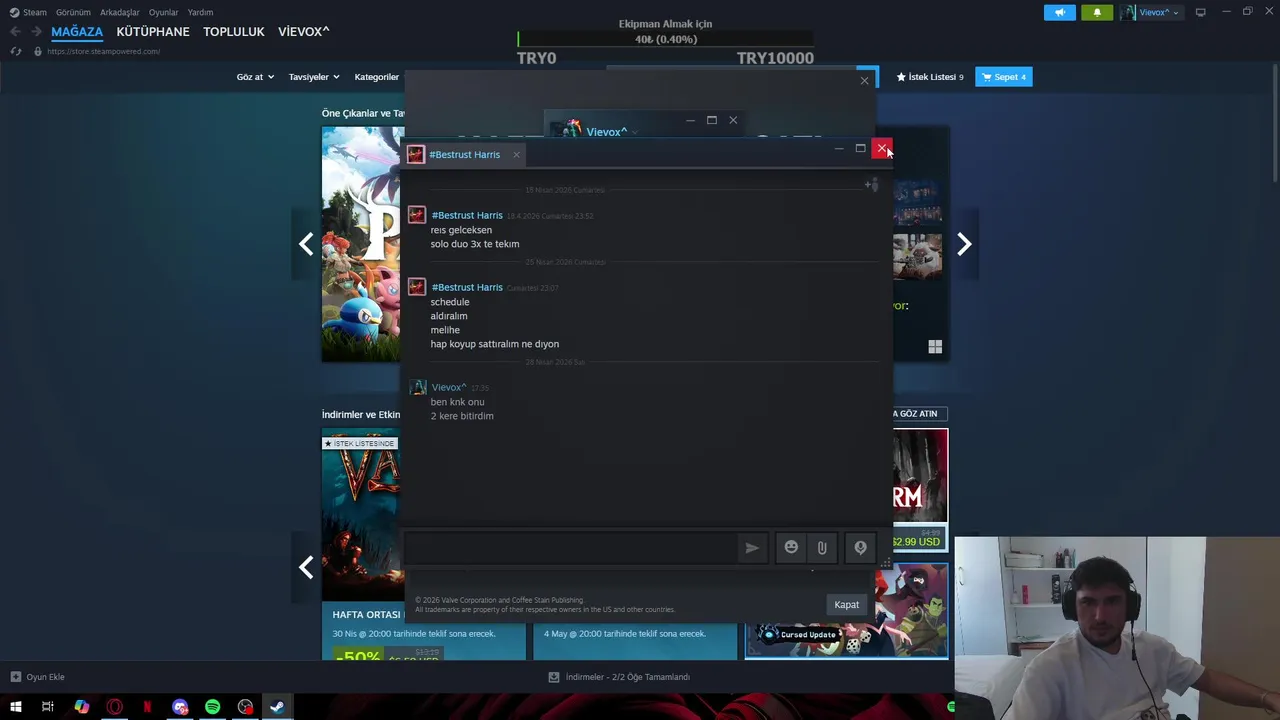Image resolution: width=1280 pixels, height=720 pixels.
Task: Close the dialog with top X
Action: [865, 81]
